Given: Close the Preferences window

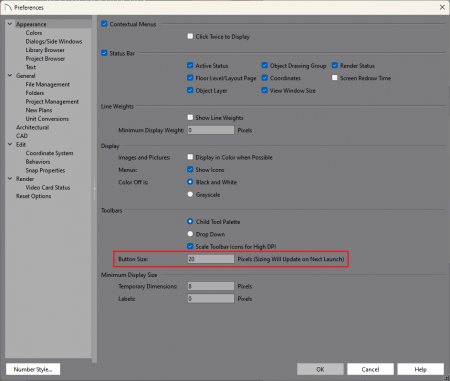Looking at the screenshot, I should tap(442, 7).
